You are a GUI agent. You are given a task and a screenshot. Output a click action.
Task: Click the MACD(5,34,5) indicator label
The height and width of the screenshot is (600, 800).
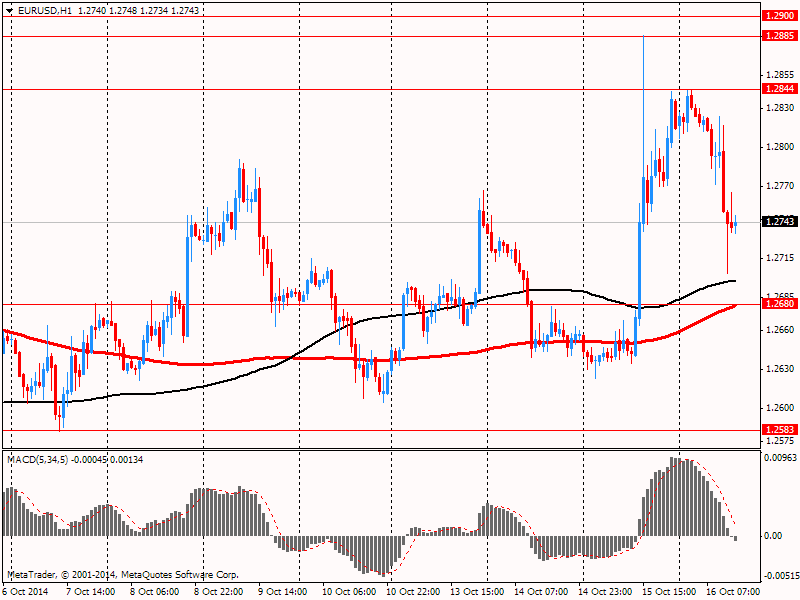point(37,460)
